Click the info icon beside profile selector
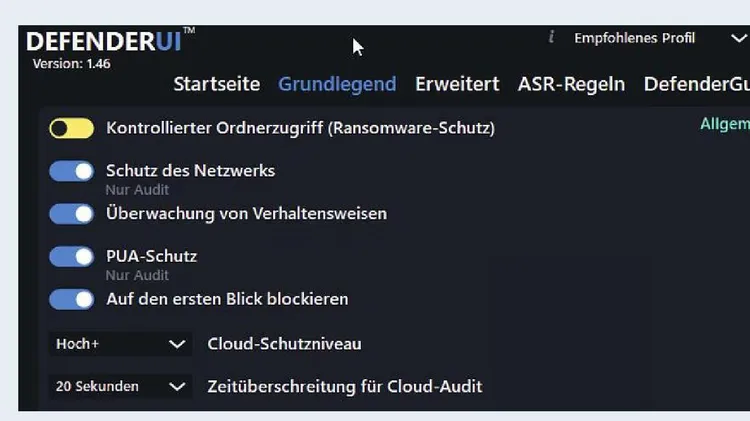Image resolution: width=750 pixels, height=421 pixels. point(551,38)
